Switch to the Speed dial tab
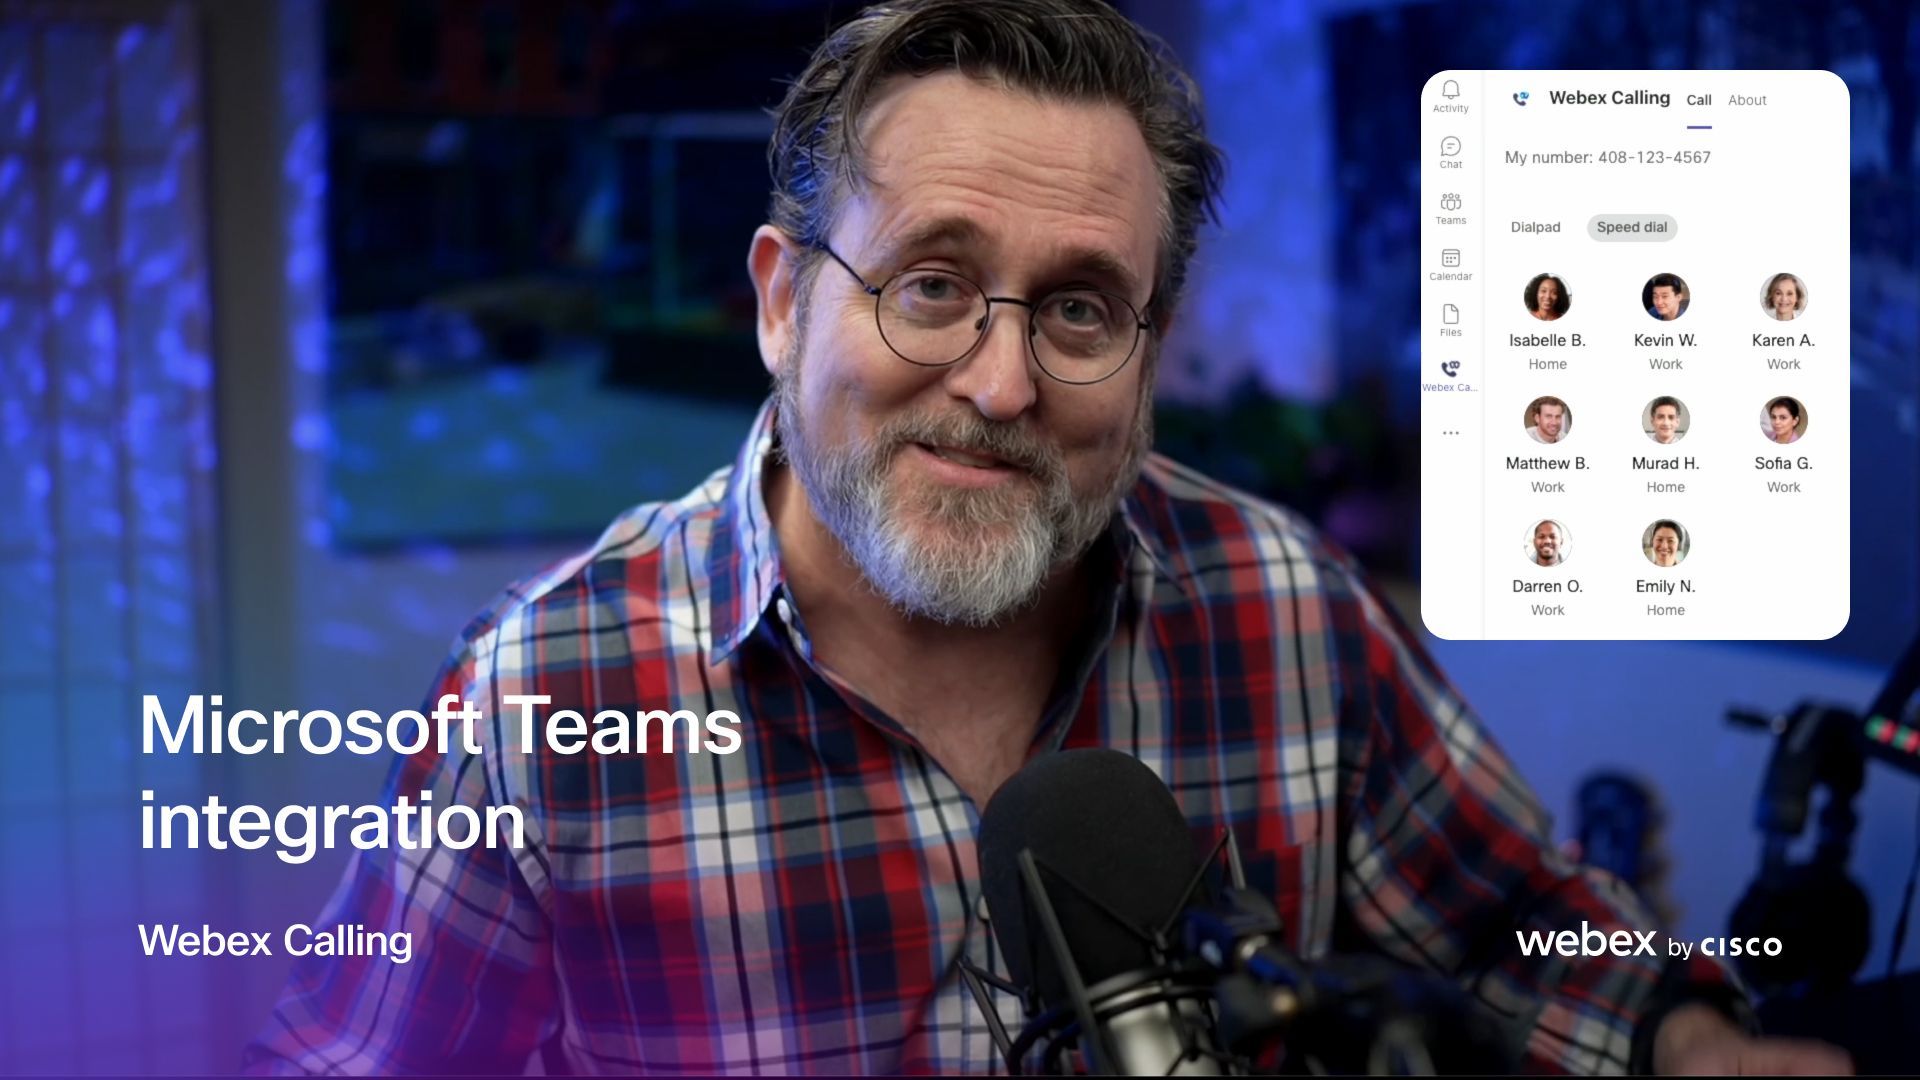 [1631, 225]
